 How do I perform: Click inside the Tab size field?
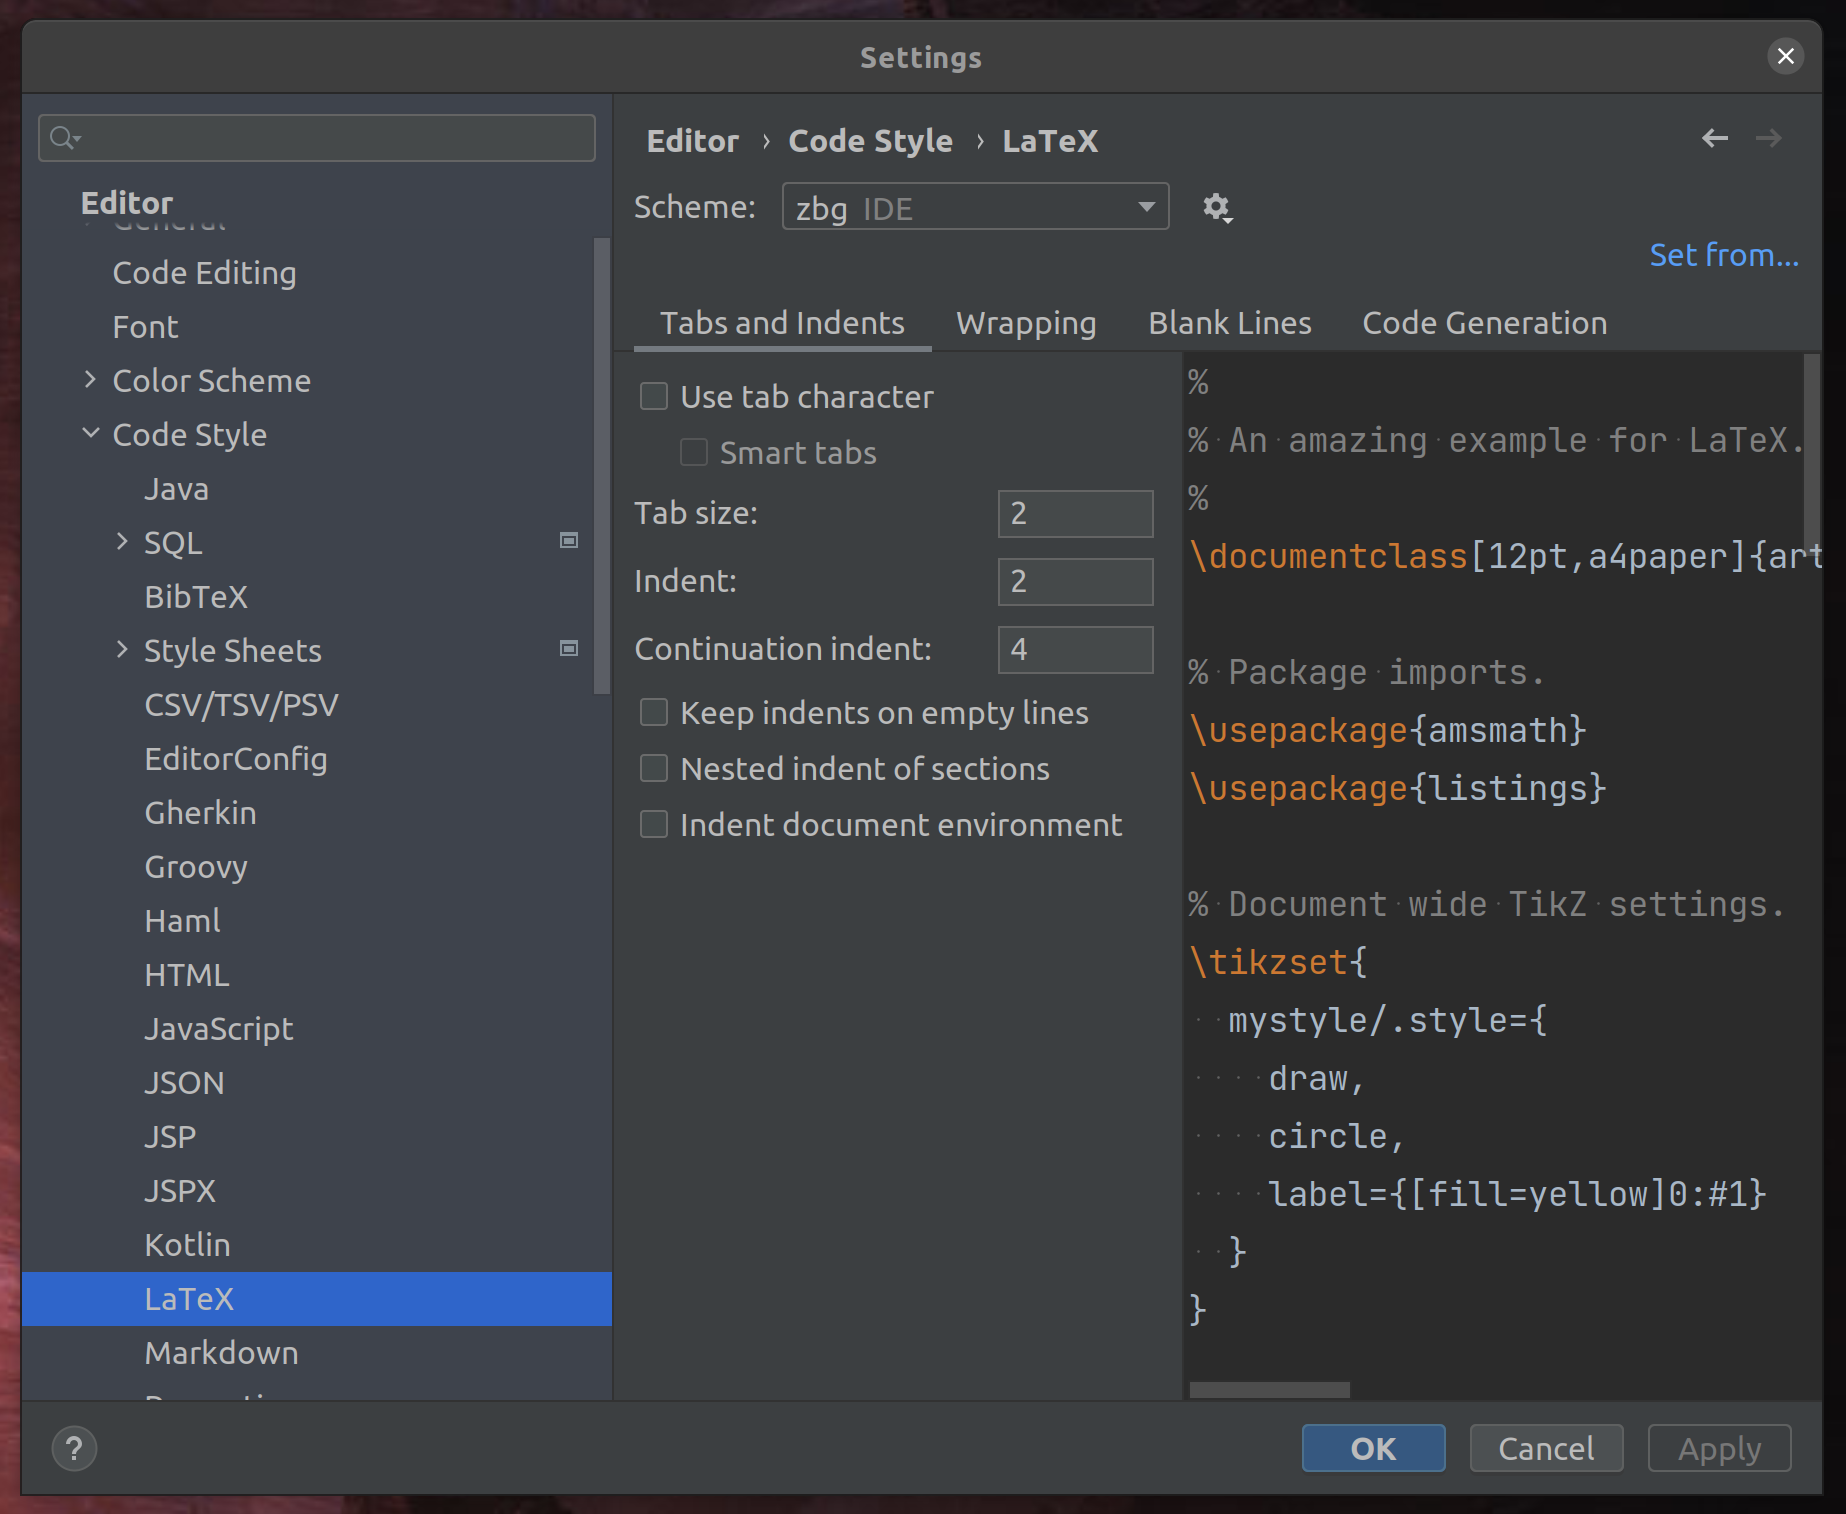click(x=1075, y=513)
